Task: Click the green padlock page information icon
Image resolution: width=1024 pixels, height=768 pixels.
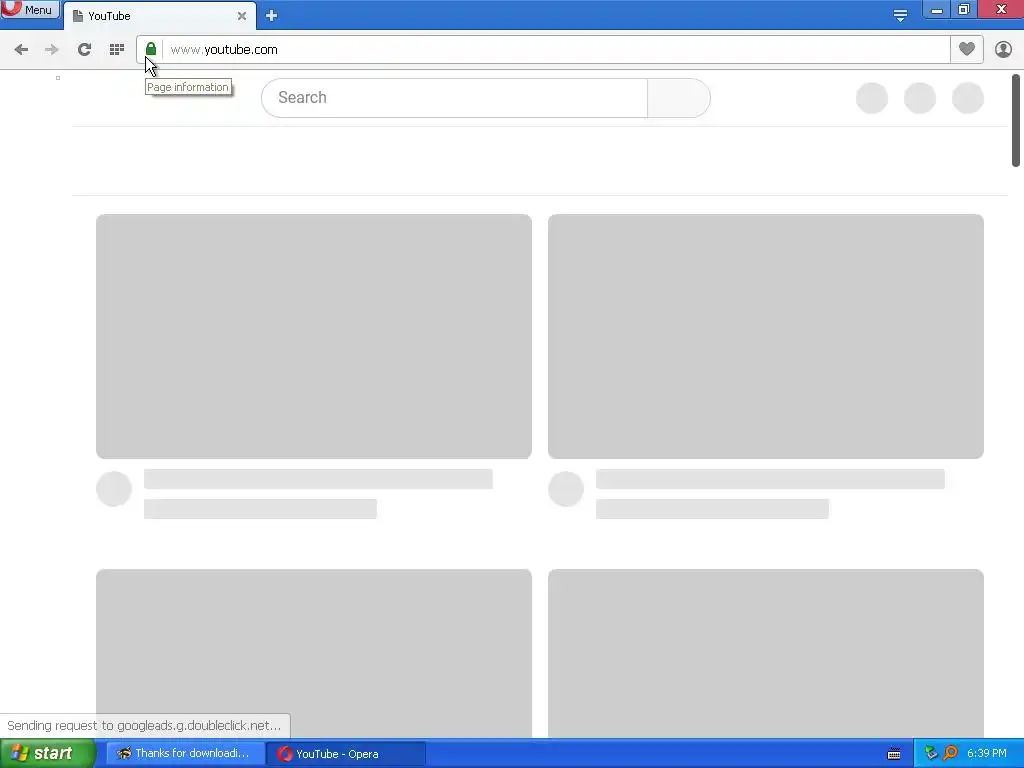Action: click(151, 49)
